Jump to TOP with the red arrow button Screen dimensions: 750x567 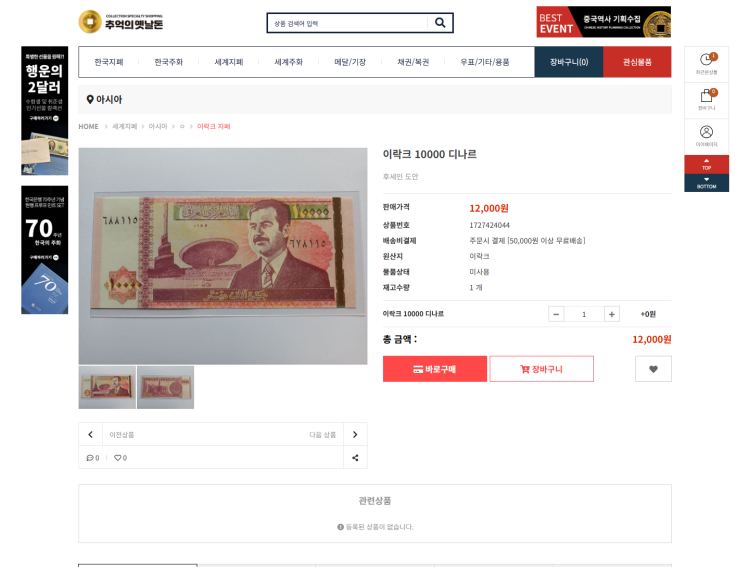click(706, 164)
